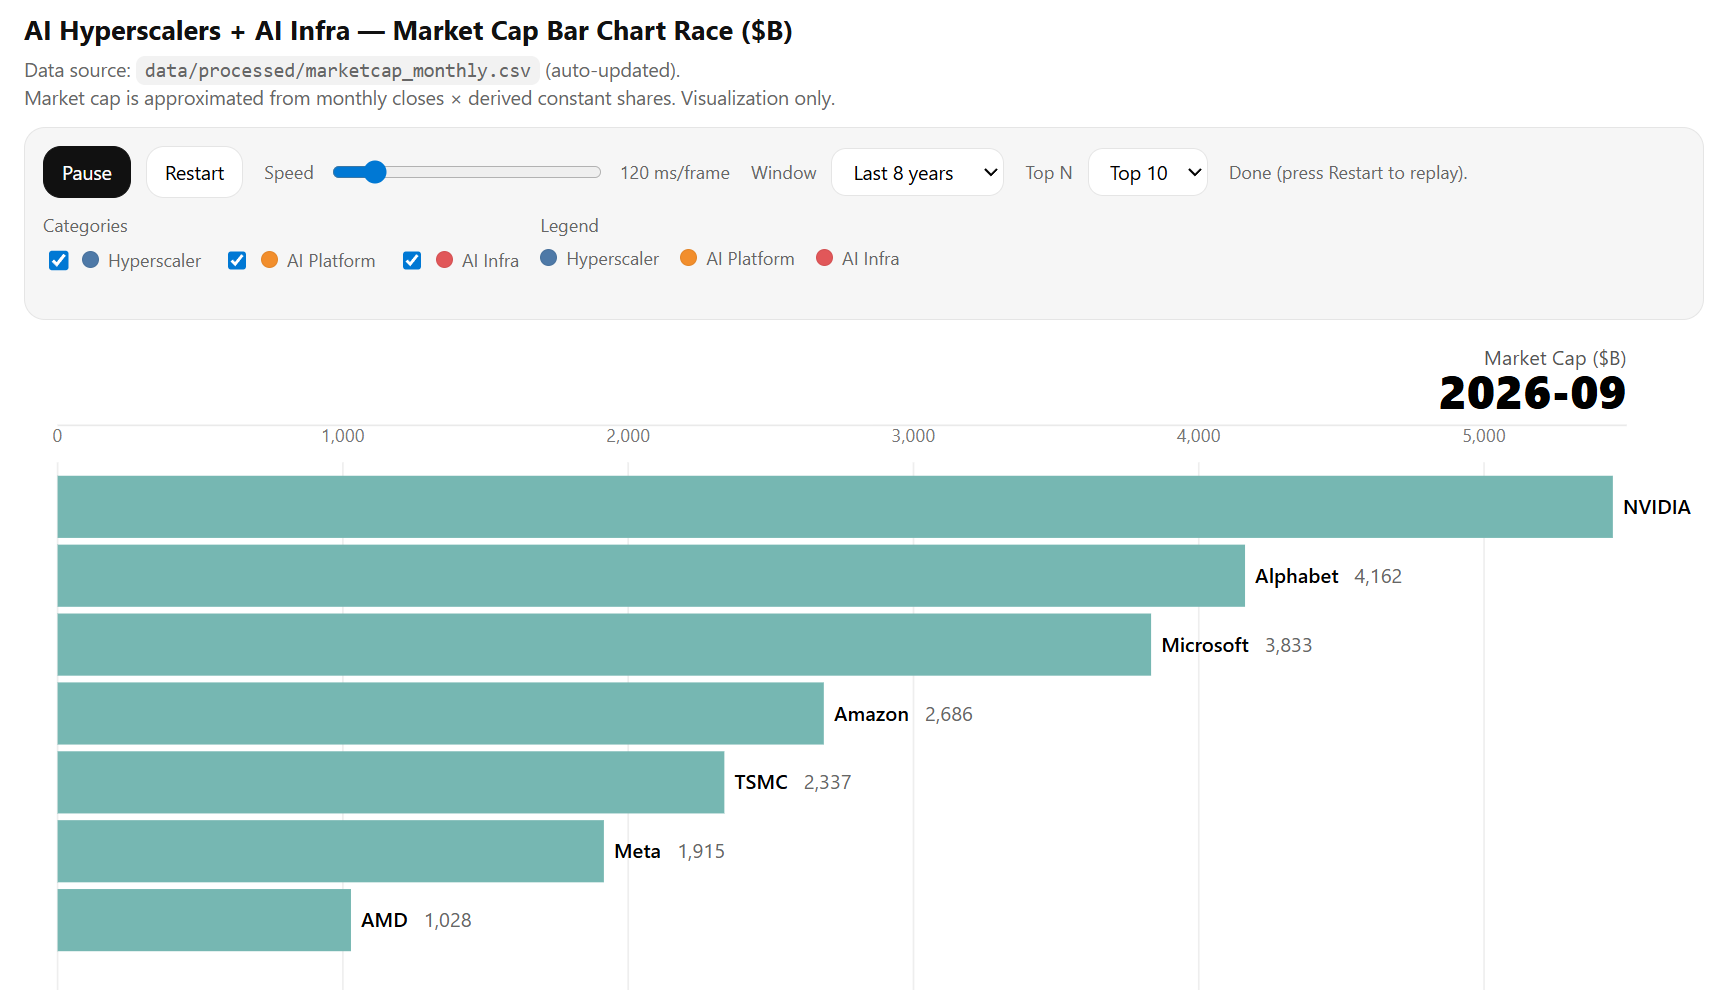Click the blue dot beside Hyperscaler checkbox
Viewport: 1730px width, 990px height.
90,260
